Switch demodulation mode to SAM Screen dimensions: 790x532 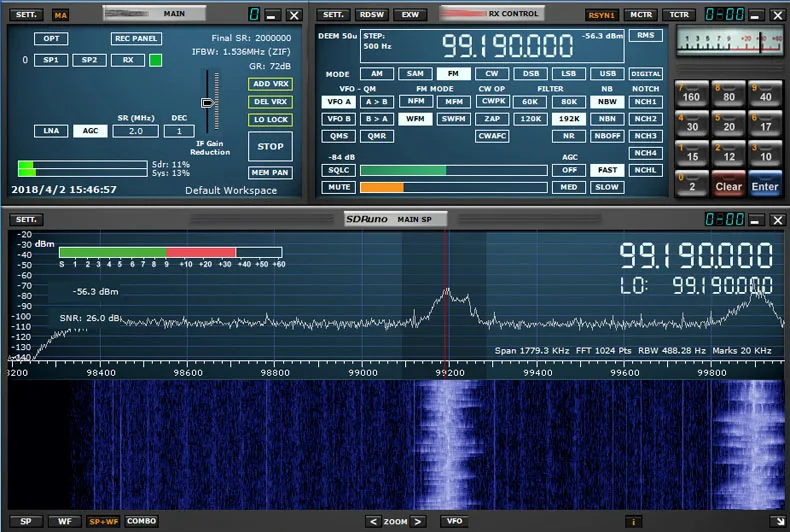[415, 74]
